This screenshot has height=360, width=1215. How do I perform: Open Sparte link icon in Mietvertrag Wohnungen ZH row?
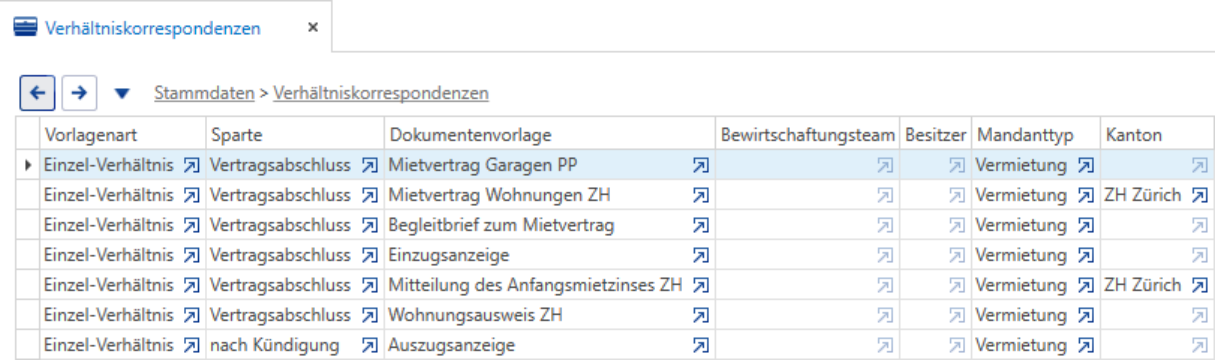(370, 195)
